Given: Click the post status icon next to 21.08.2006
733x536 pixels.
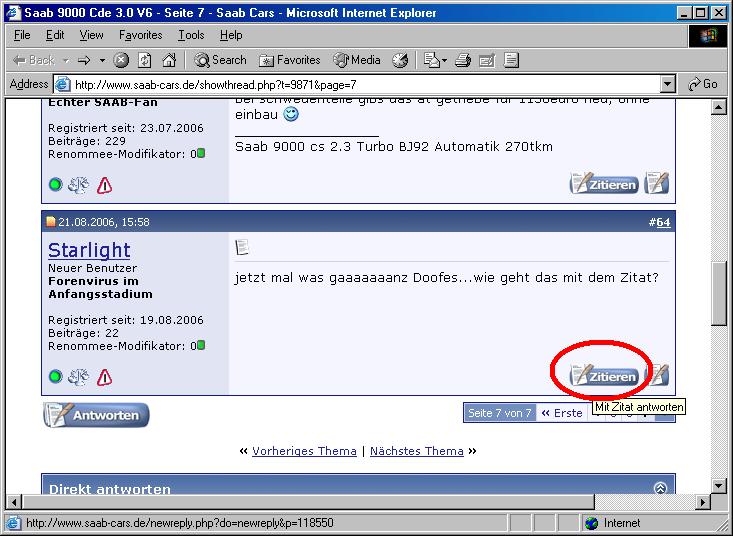Looking at the screenshot, I should (50, 222).
